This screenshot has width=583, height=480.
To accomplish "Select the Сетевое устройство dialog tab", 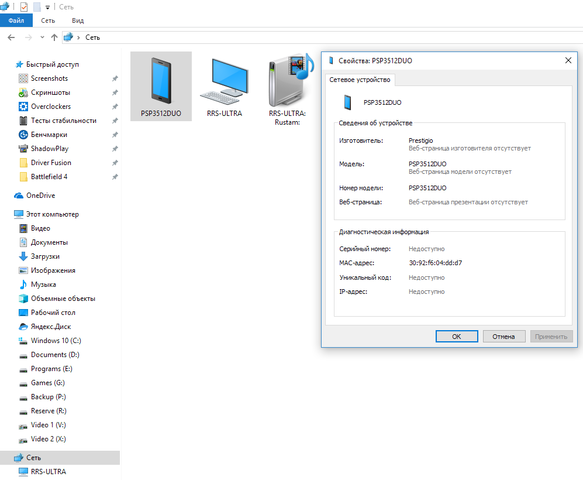I will (360, 80).
